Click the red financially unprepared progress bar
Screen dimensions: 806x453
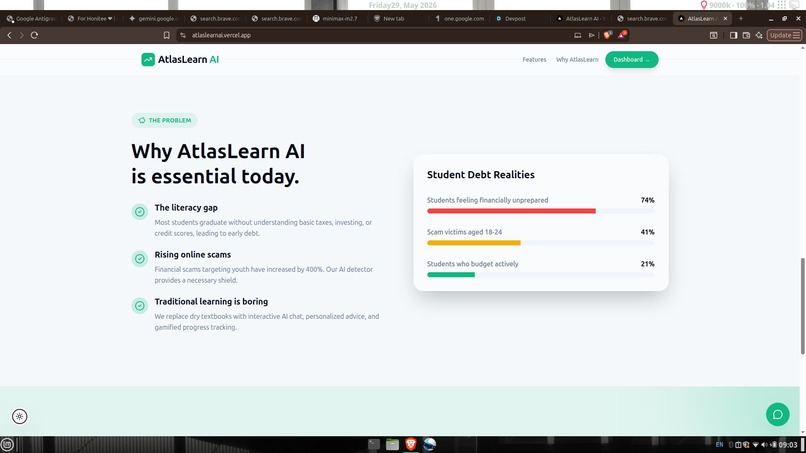pyautogui.click(x=511, y=211)
